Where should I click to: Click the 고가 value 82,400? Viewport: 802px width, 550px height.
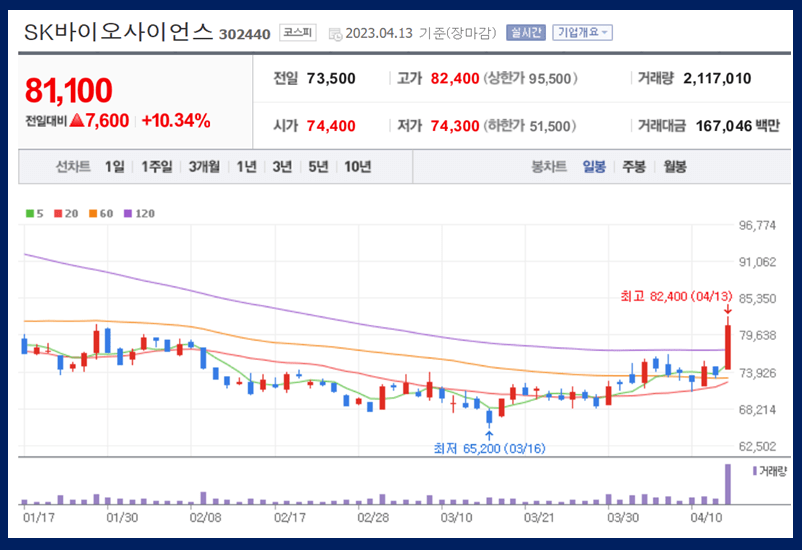point(455,78)
